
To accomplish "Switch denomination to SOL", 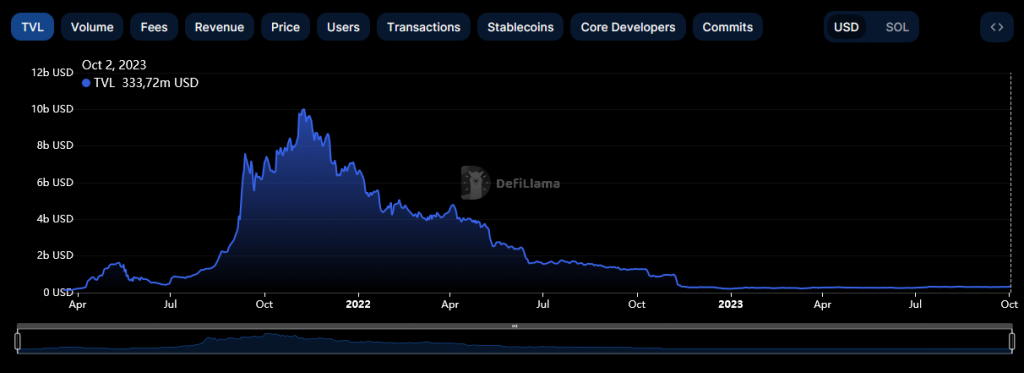I will [897, 27].
